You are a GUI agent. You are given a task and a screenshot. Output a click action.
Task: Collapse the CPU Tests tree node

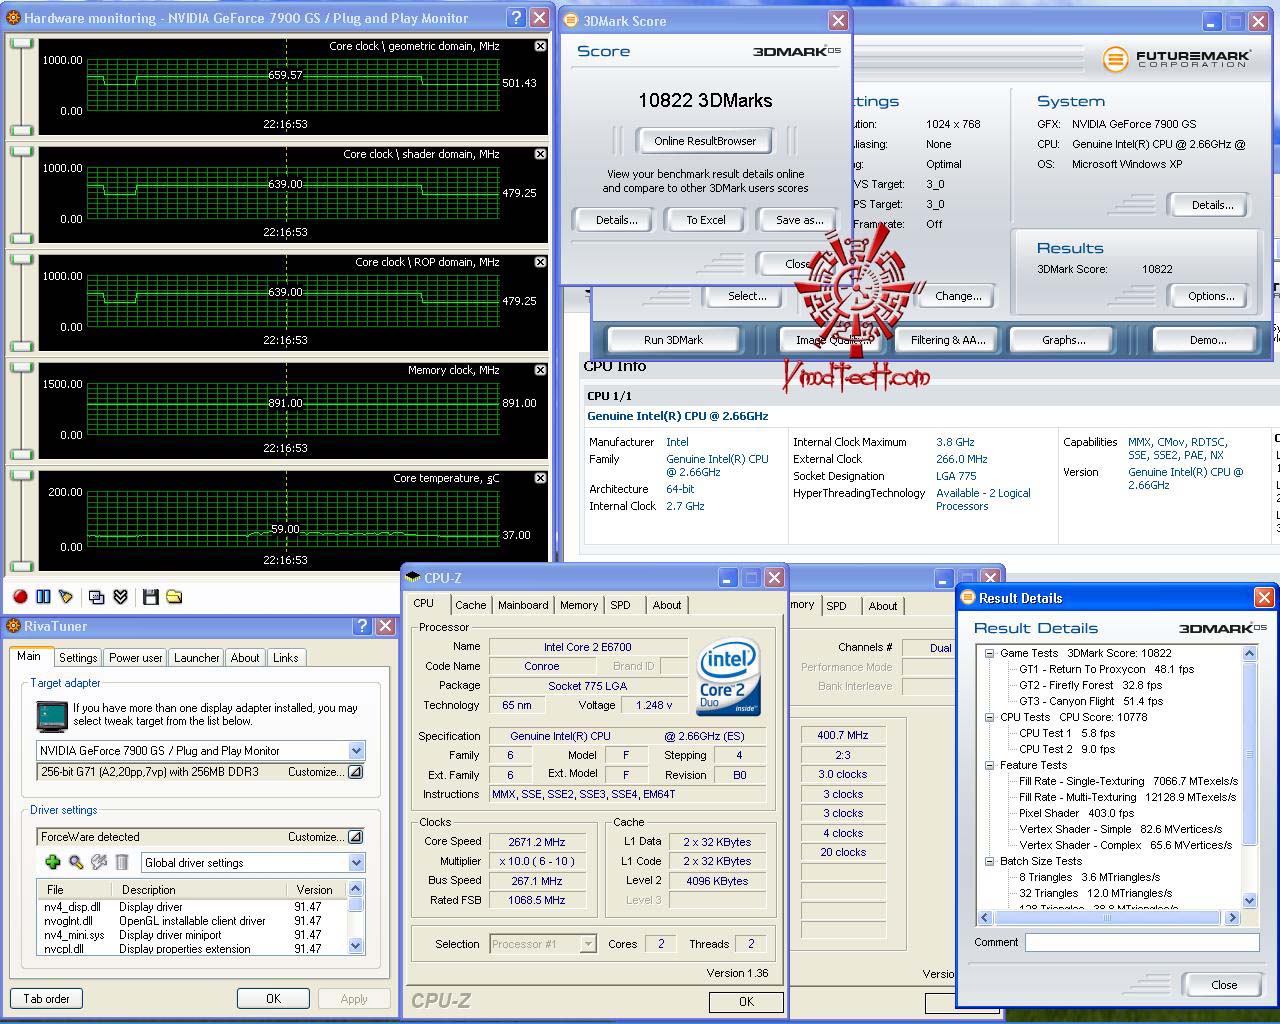989,717
